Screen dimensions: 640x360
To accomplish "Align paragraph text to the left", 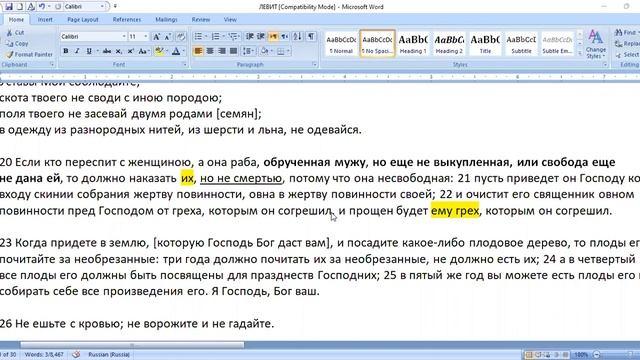I will pos(198,51).
